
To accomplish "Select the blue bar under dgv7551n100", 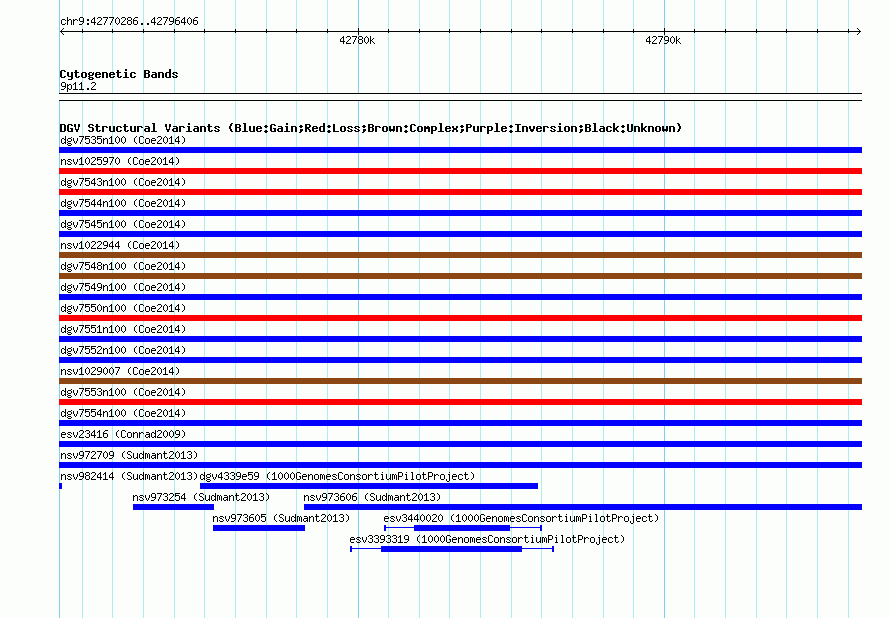I will click(x=460, y=339).
